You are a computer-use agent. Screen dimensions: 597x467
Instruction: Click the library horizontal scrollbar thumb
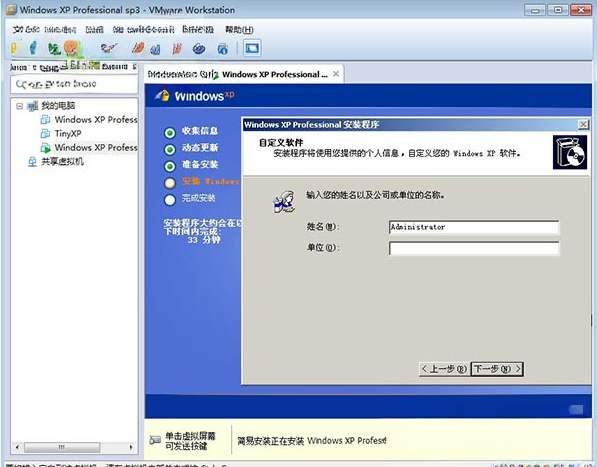(62, 447)
